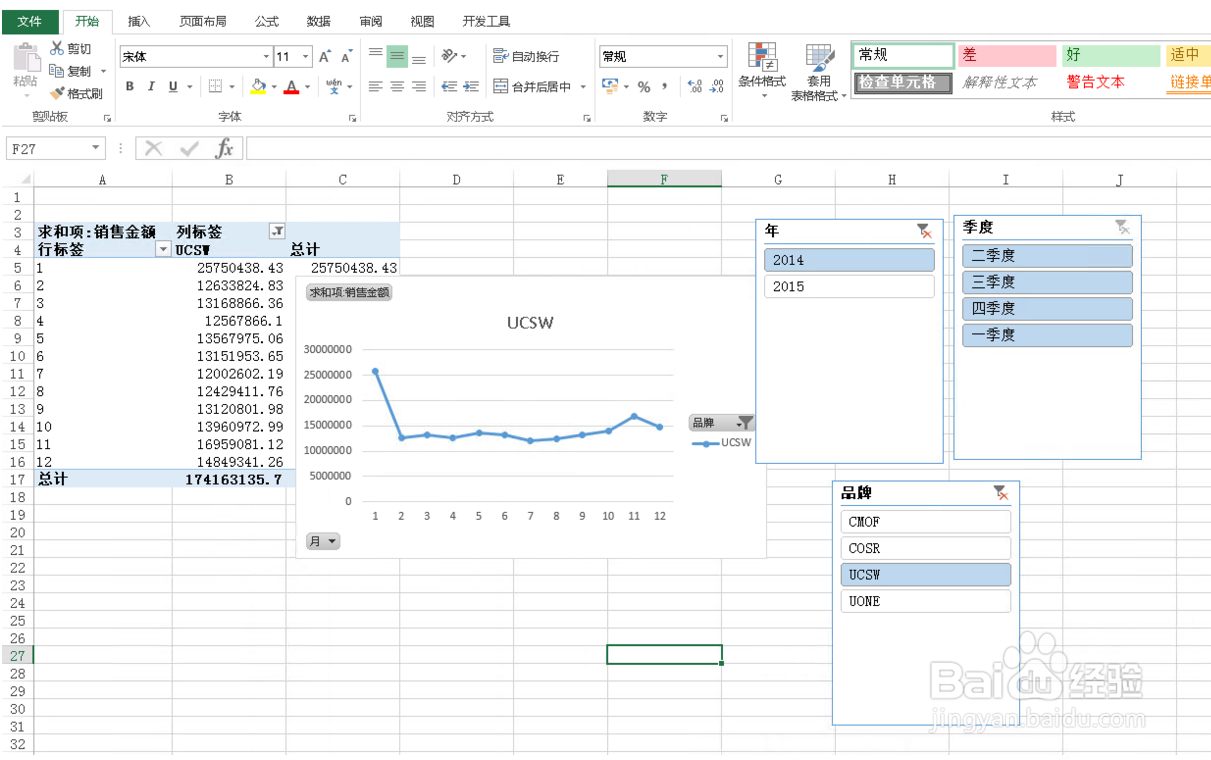
Task: Select 二季度 in the 季度 slicer
Action: 1047,256
